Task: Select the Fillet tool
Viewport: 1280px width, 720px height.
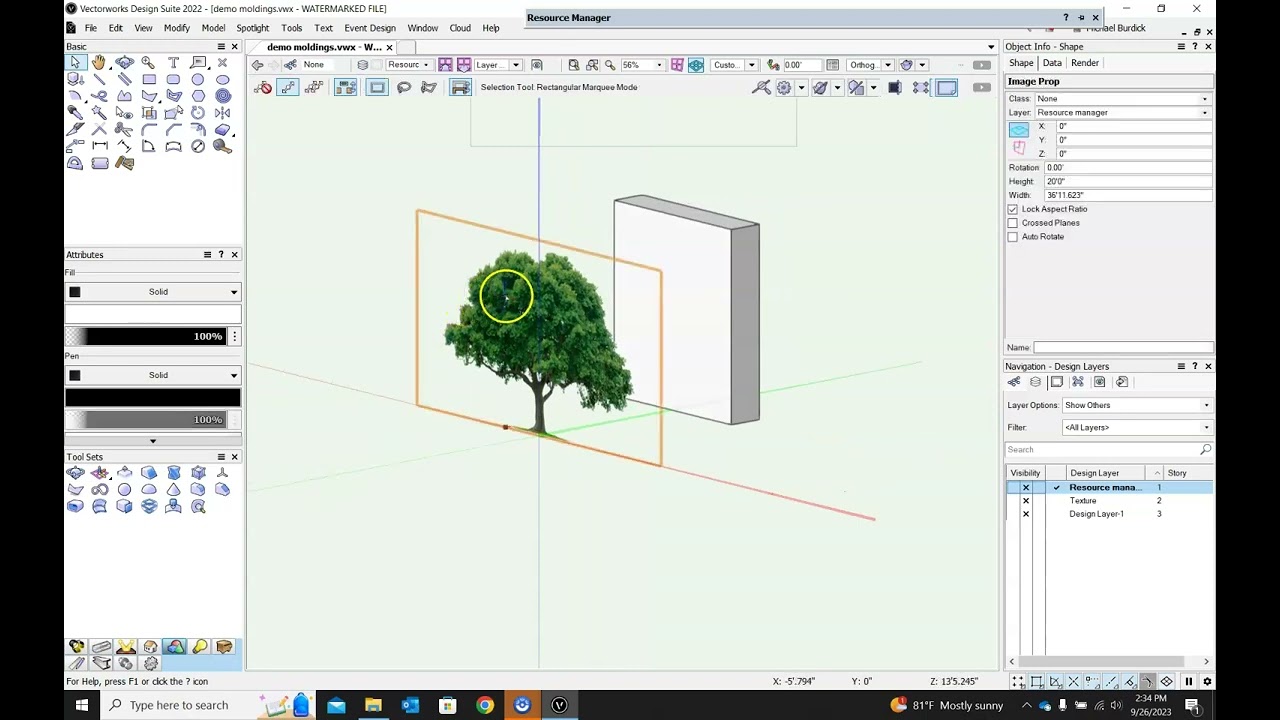Action: click(x=148, y=130)
